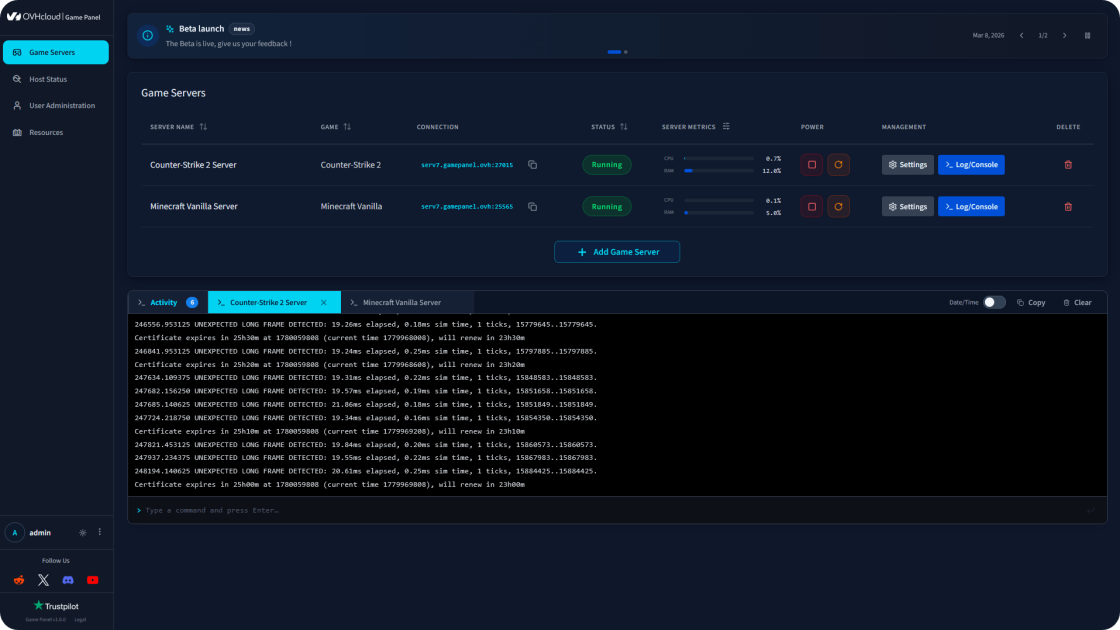Image resolution: width=1120 pixels, height=630 pixels.
Task: Toggle the Date/Time switch in console
Action: (994, 302)
